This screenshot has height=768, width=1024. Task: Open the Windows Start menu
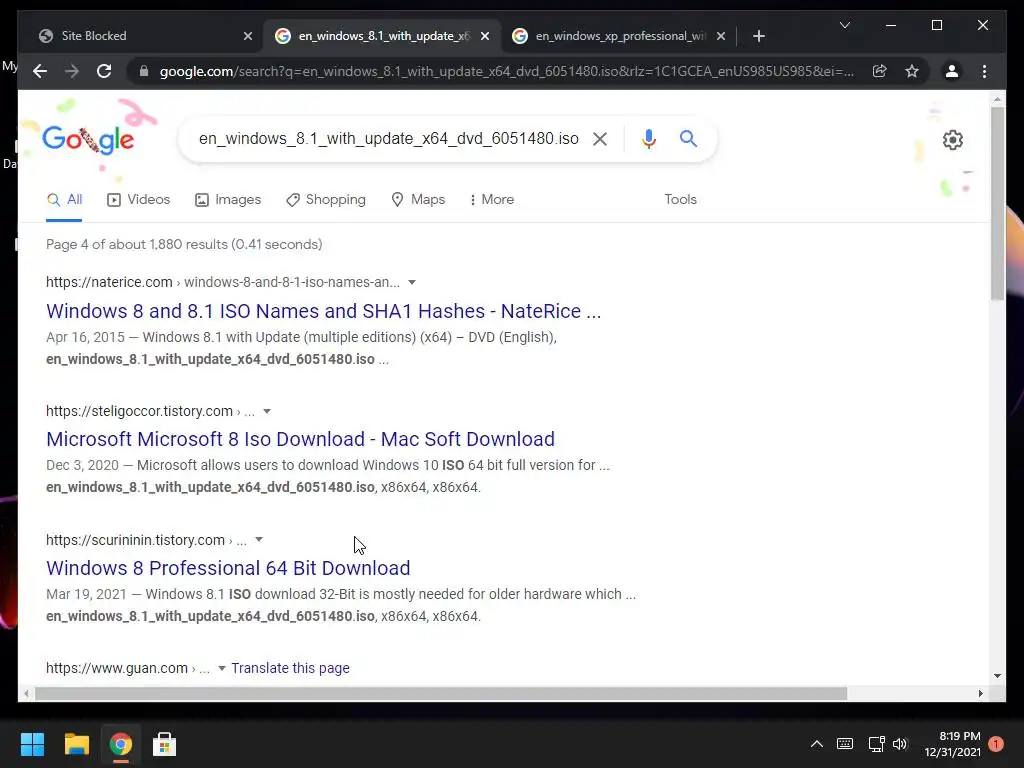click(32, 744)
